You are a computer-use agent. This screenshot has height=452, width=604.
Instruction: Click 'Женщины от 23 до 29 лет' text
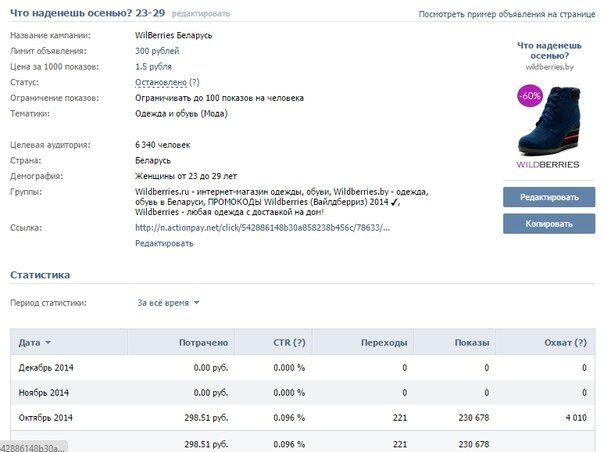pyautogui.click(x=186, y=176)
